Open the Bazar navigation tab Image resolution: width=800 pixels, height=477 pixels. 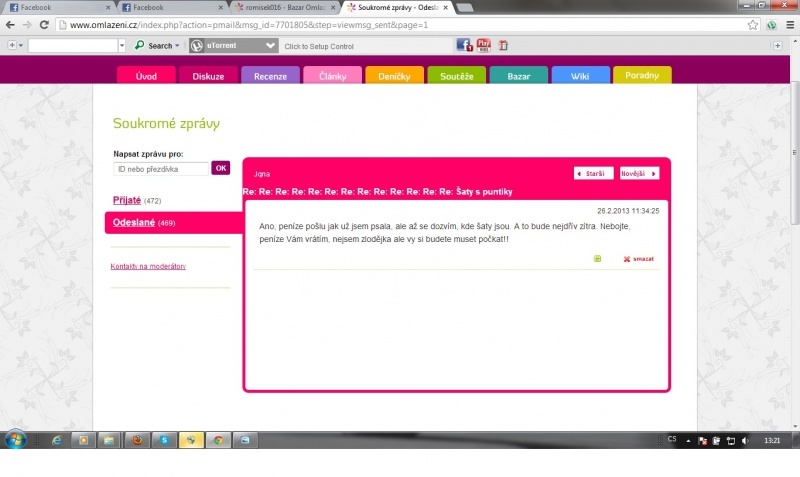click(518, 76)
